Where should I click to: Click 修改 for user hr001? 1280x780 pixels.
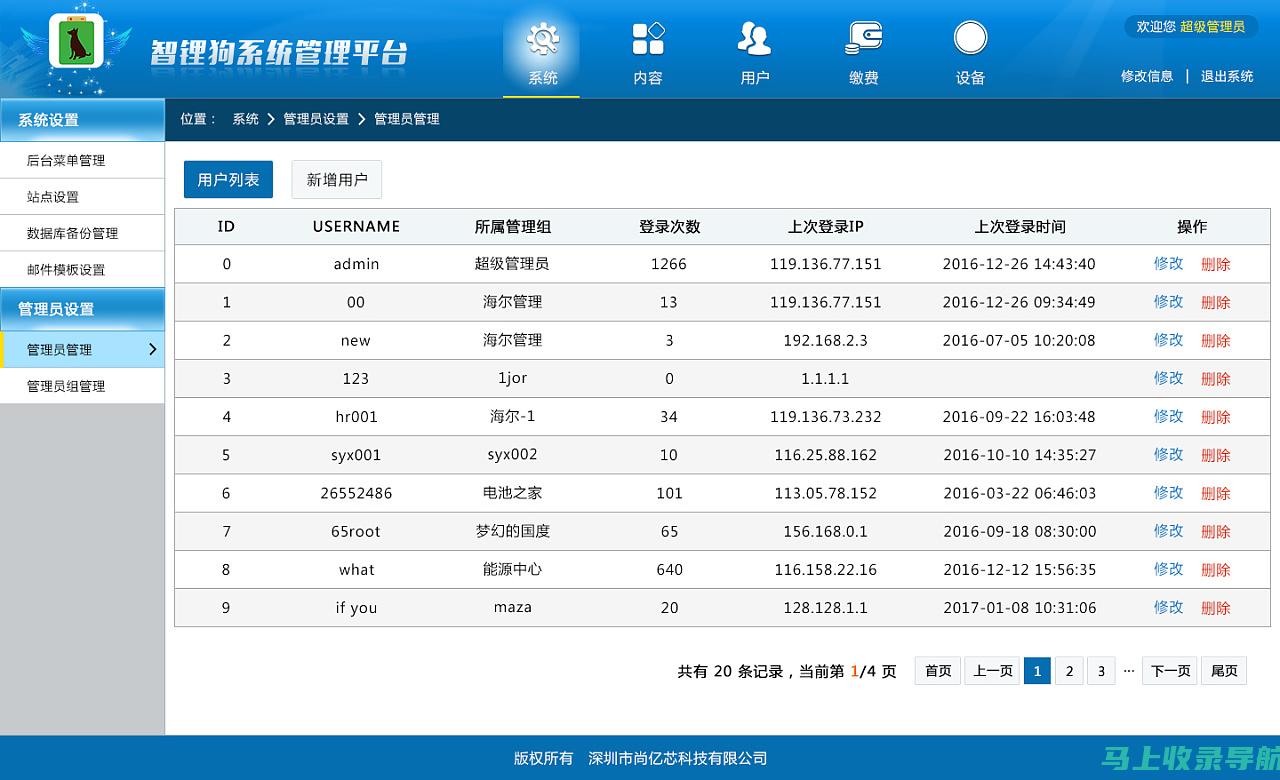coord(1168,416)
